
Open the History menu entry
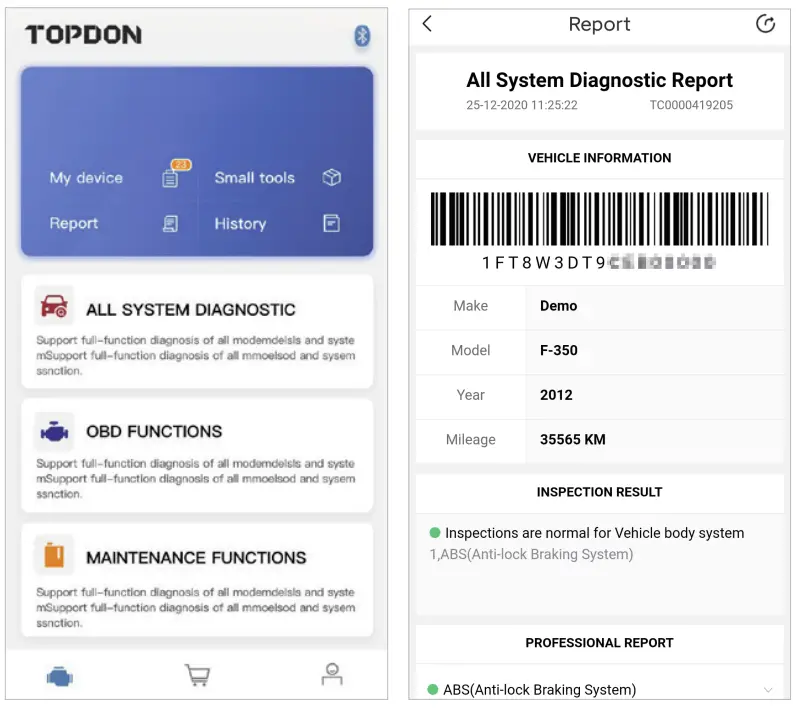click(240, 224)
